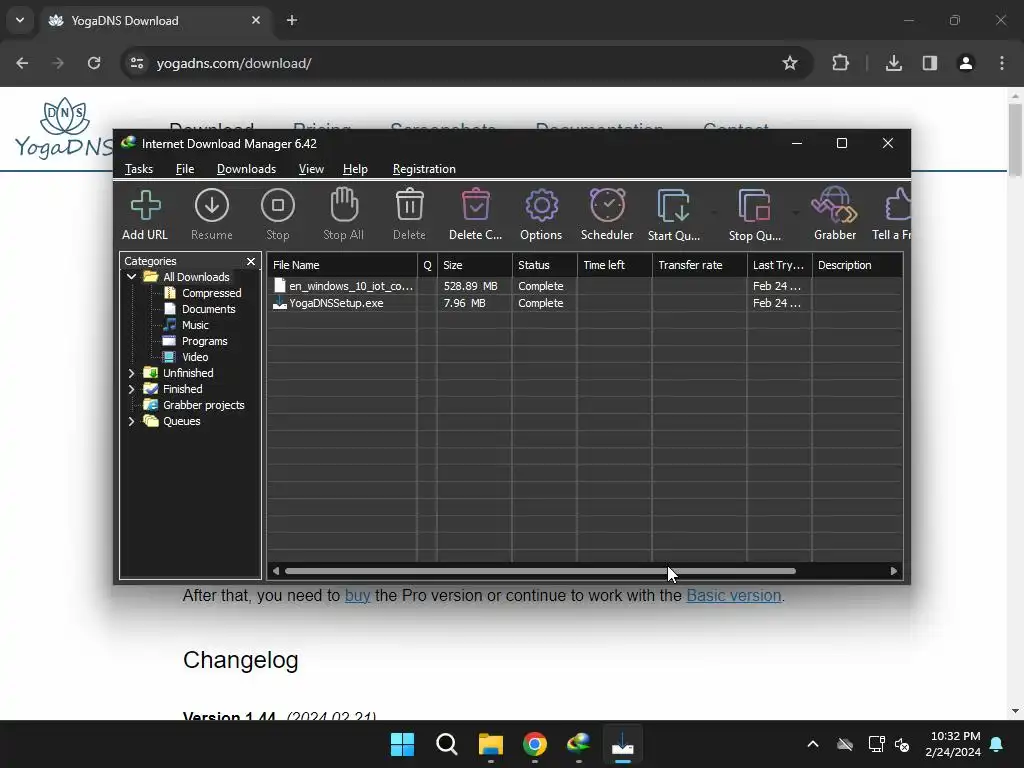Follow the Basic version link

(x=733, y=596)
